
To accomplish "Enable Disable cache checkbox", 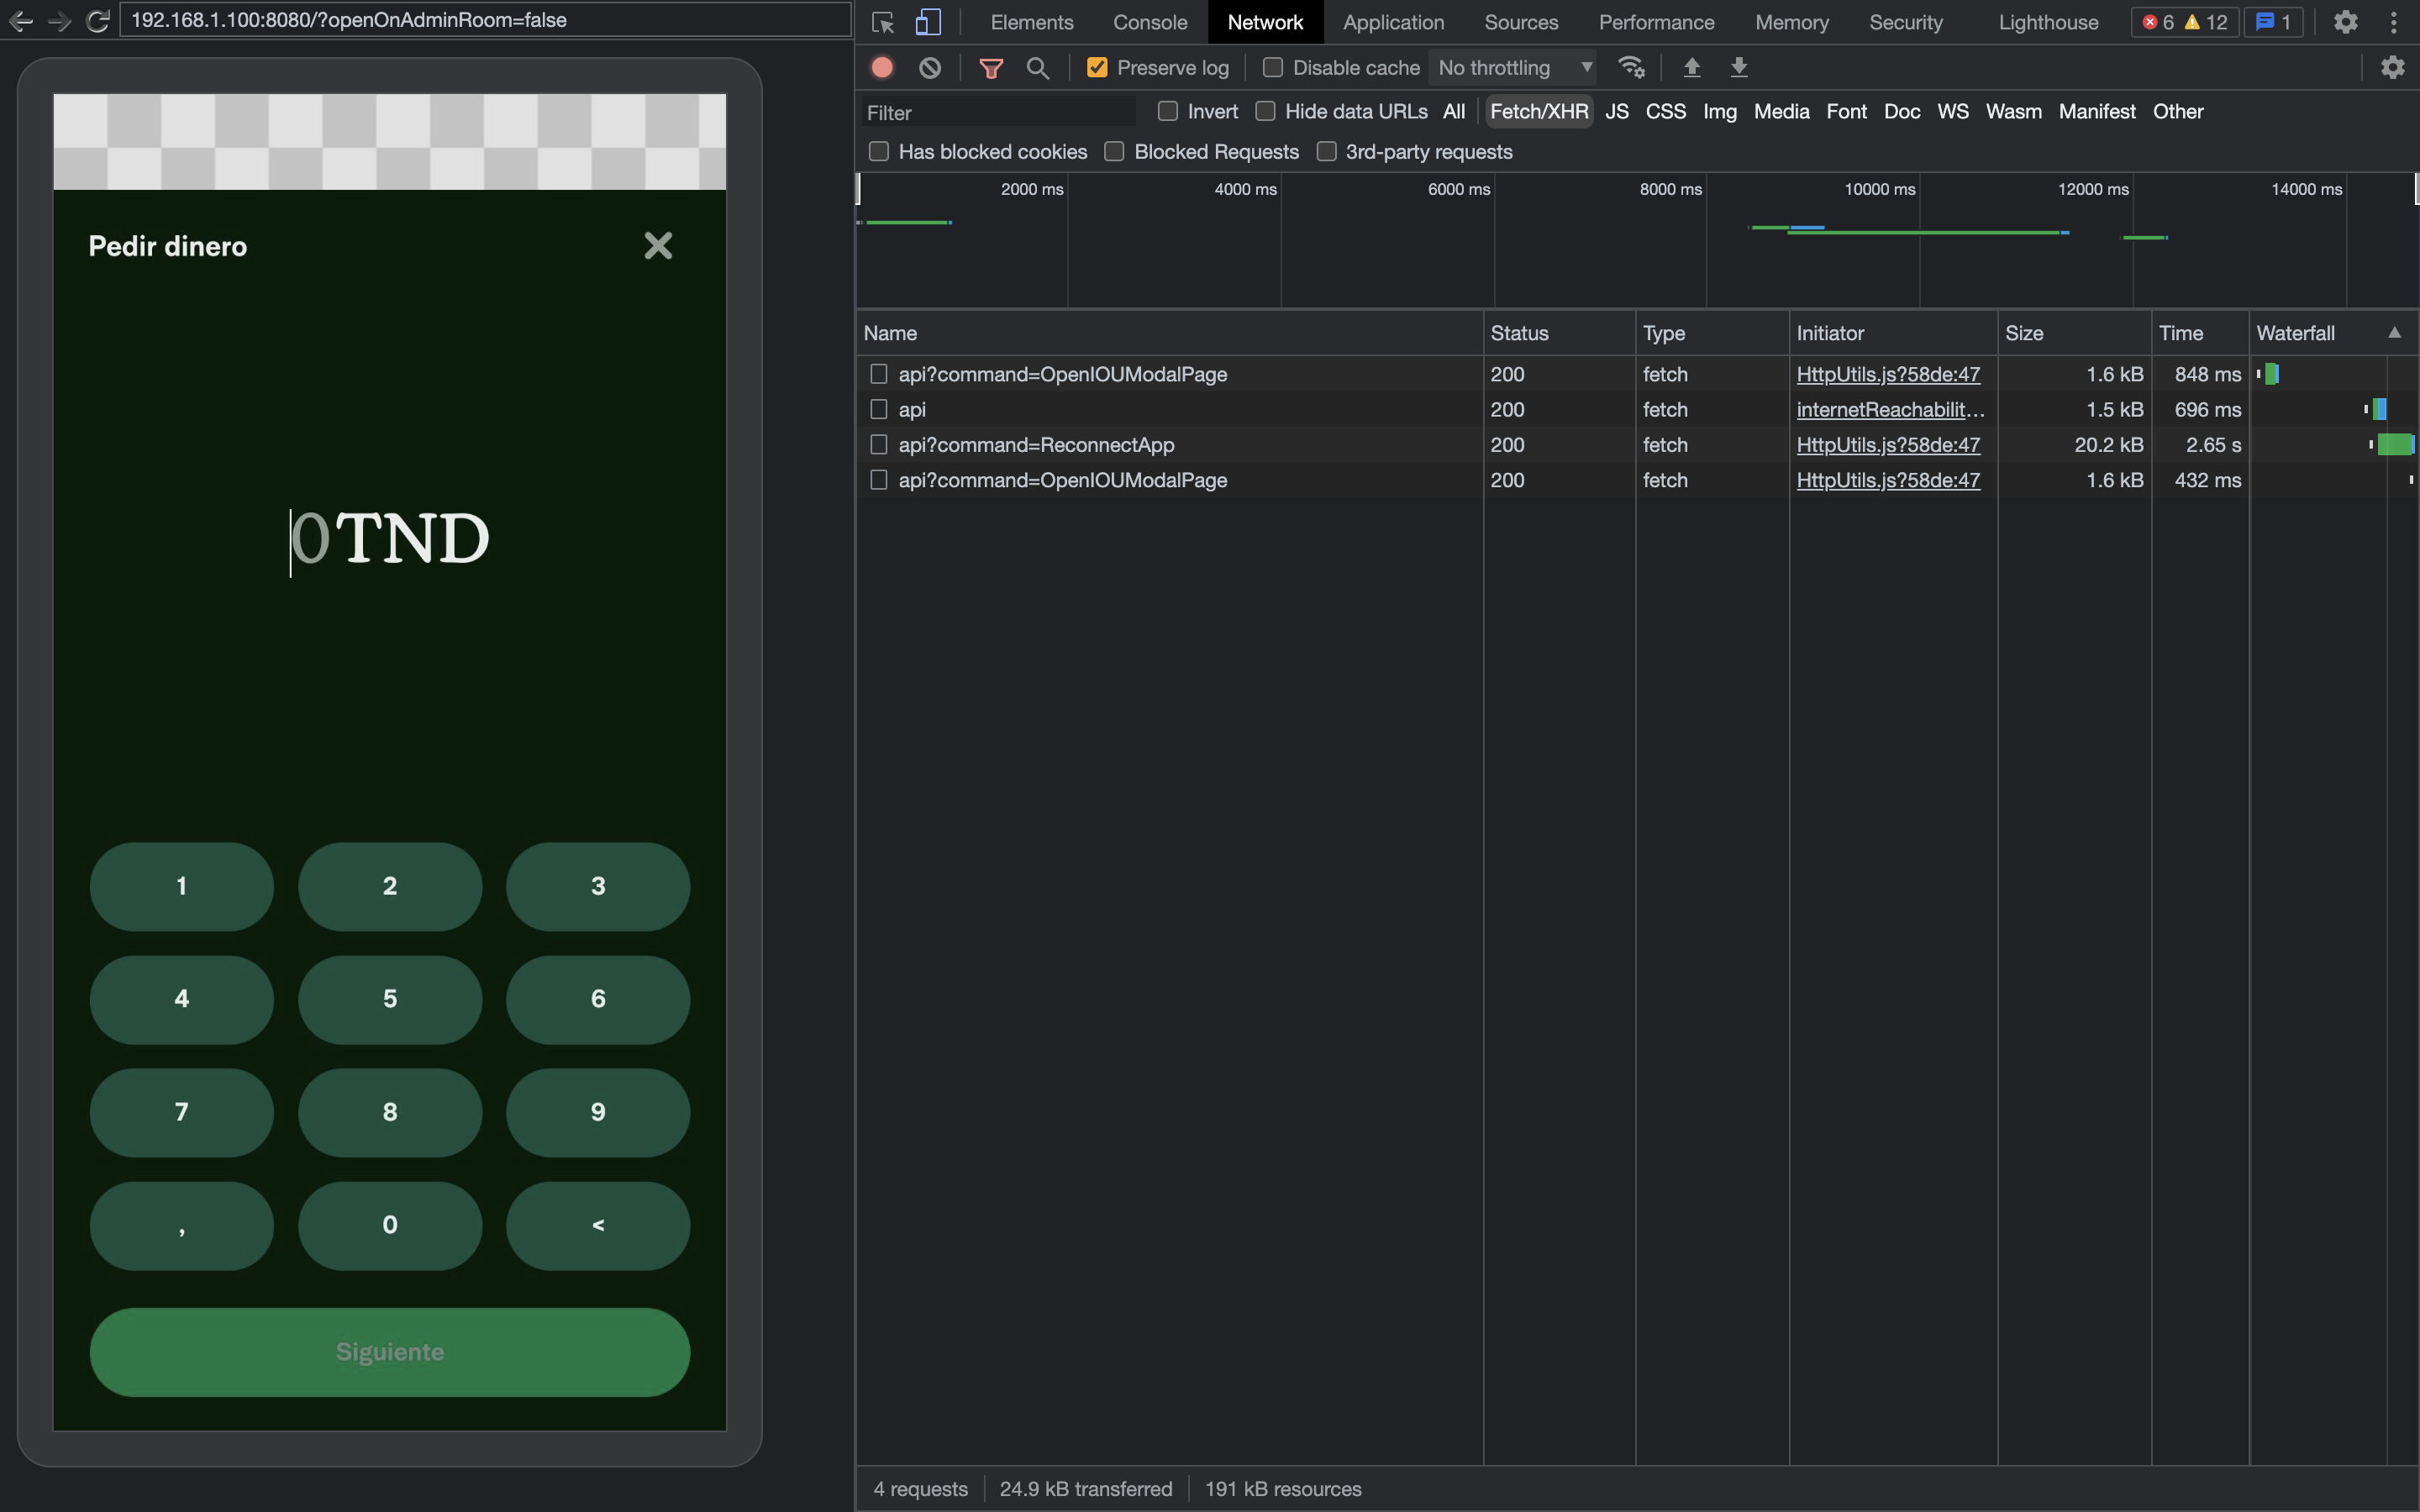I will (1273, 67).
